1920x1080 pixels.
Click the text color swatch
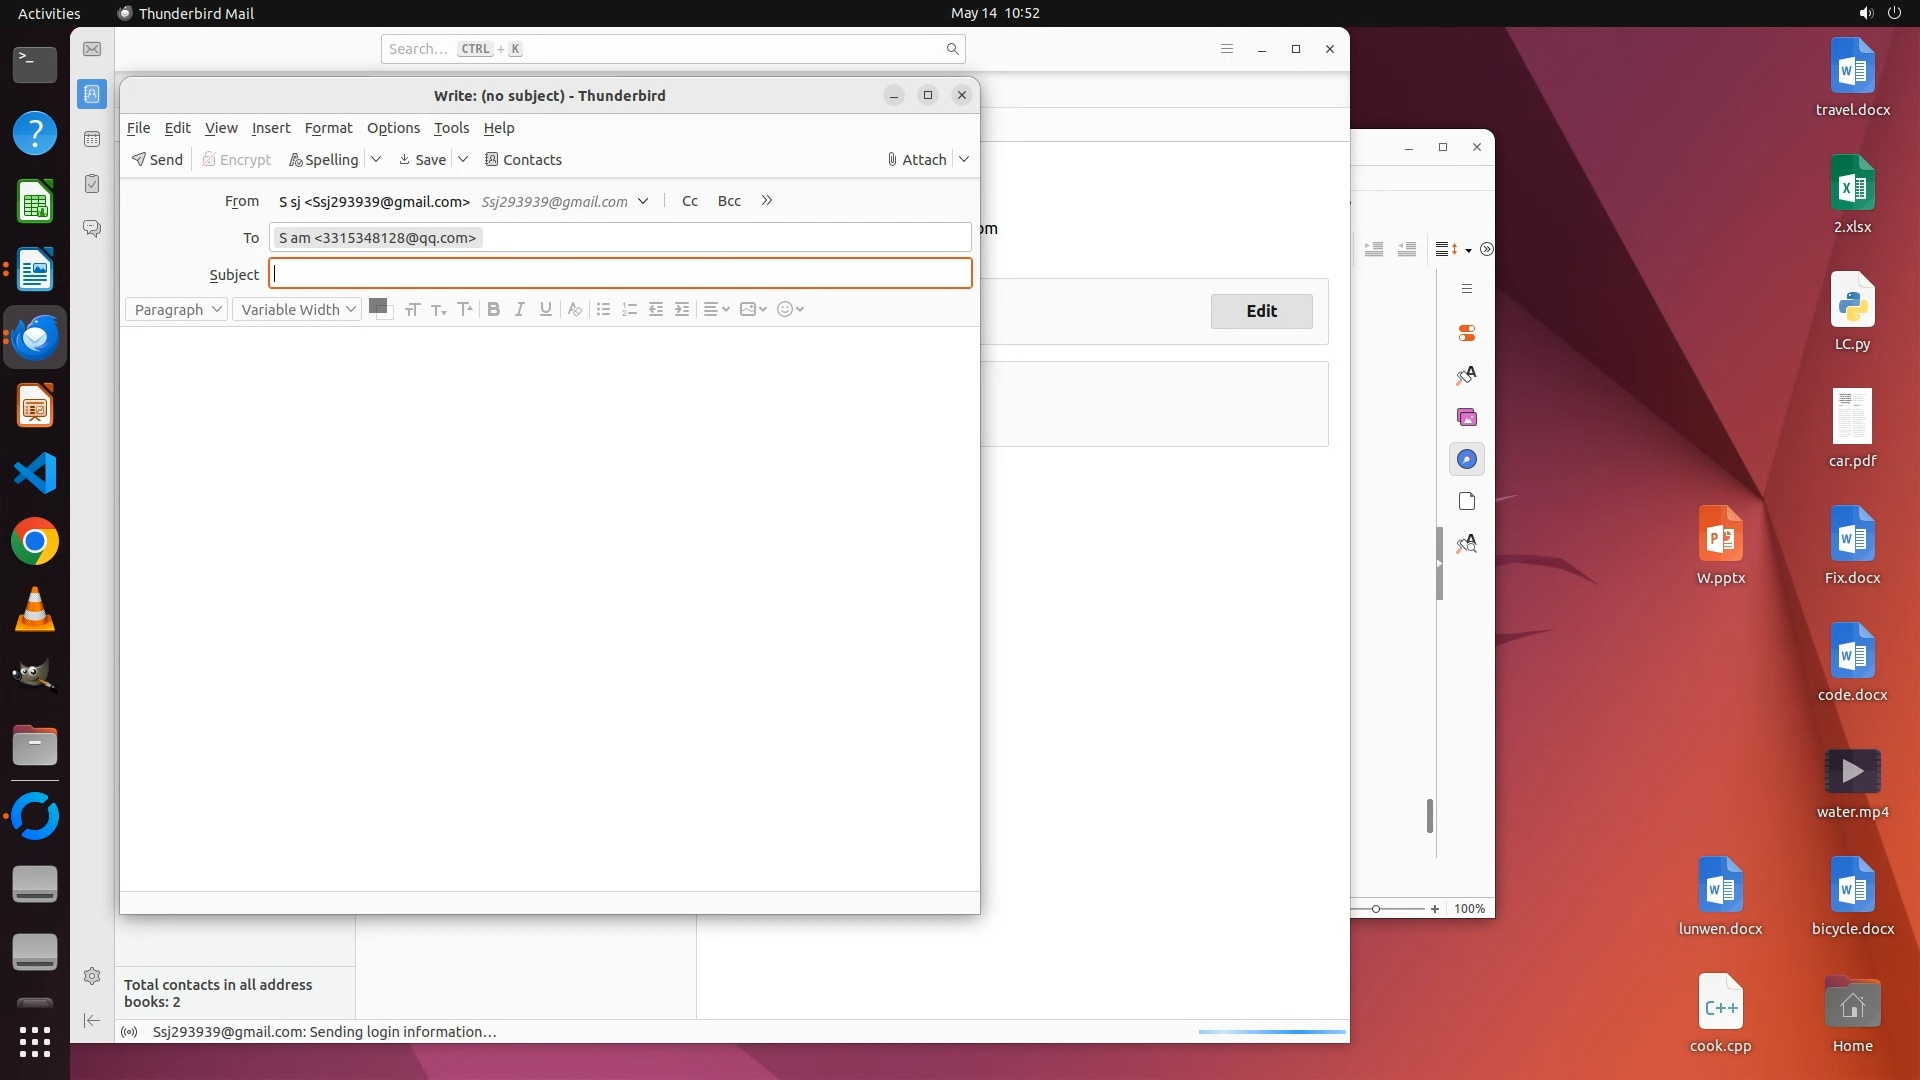point(377,306)
